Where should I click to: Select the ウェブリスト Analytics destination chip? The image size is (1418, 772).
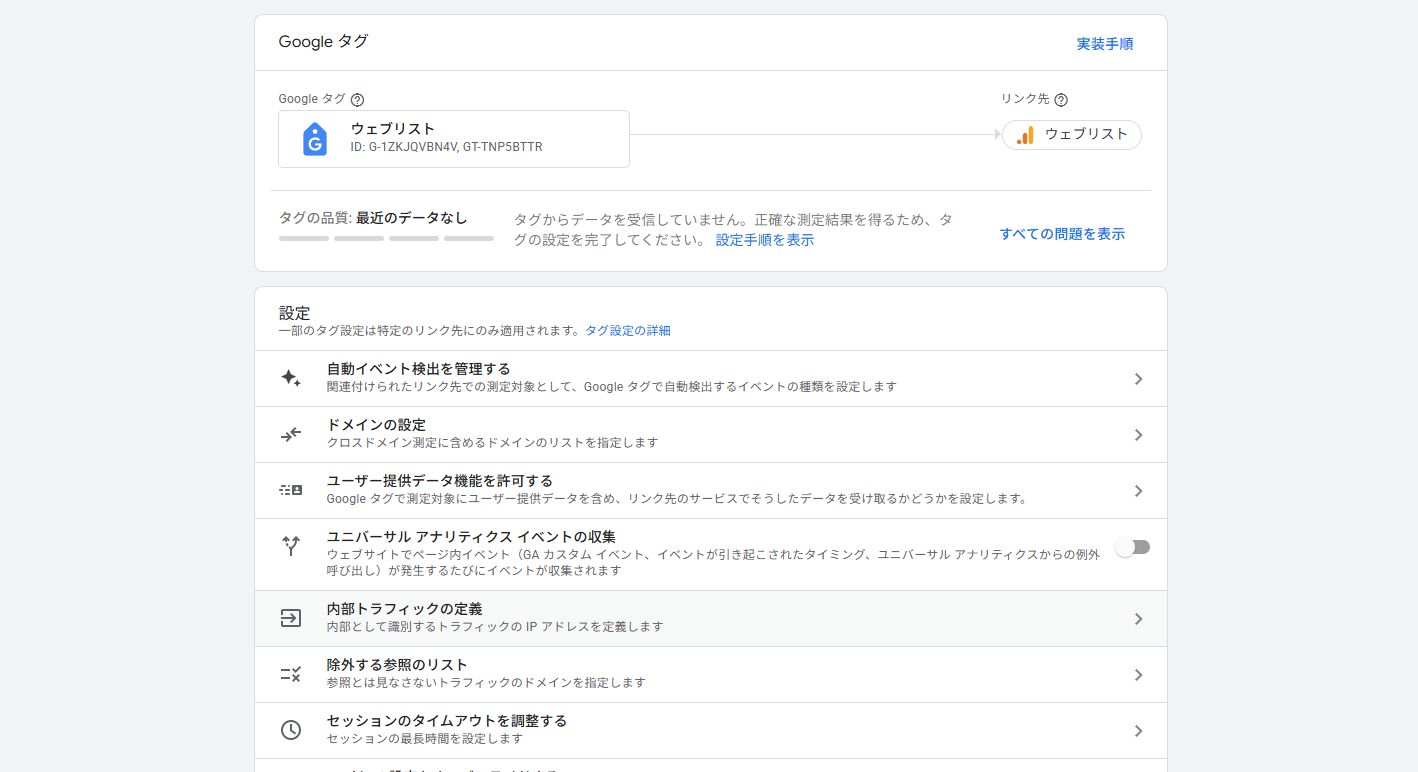click(1071, 135)
